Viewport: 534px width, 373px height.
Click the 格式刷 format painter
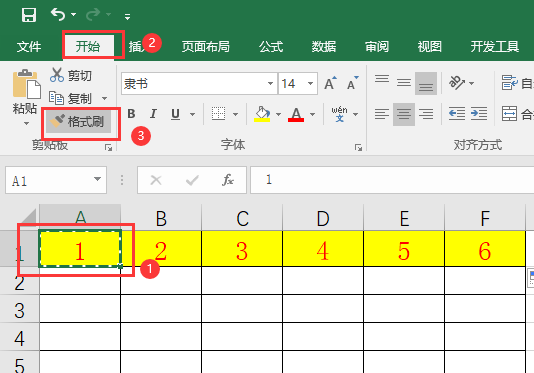click(78, 122)
